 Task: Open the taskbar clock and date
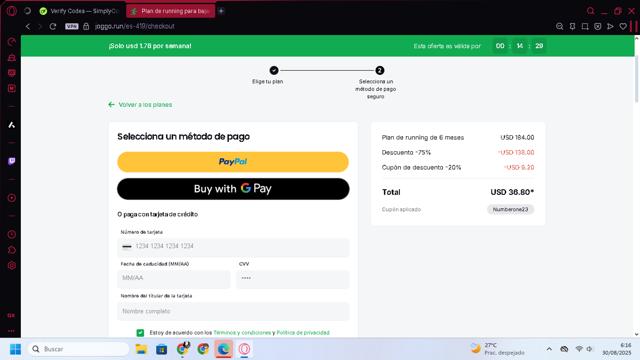[617, 349]
